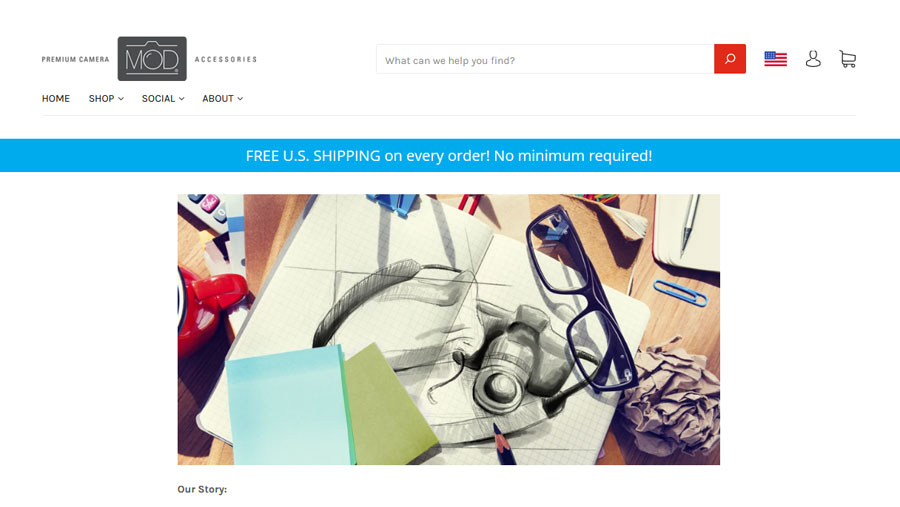The width and height of the screenshot is (900, 507).
Task: Expand the ABOUT dropdown menu
Action: 223,99
